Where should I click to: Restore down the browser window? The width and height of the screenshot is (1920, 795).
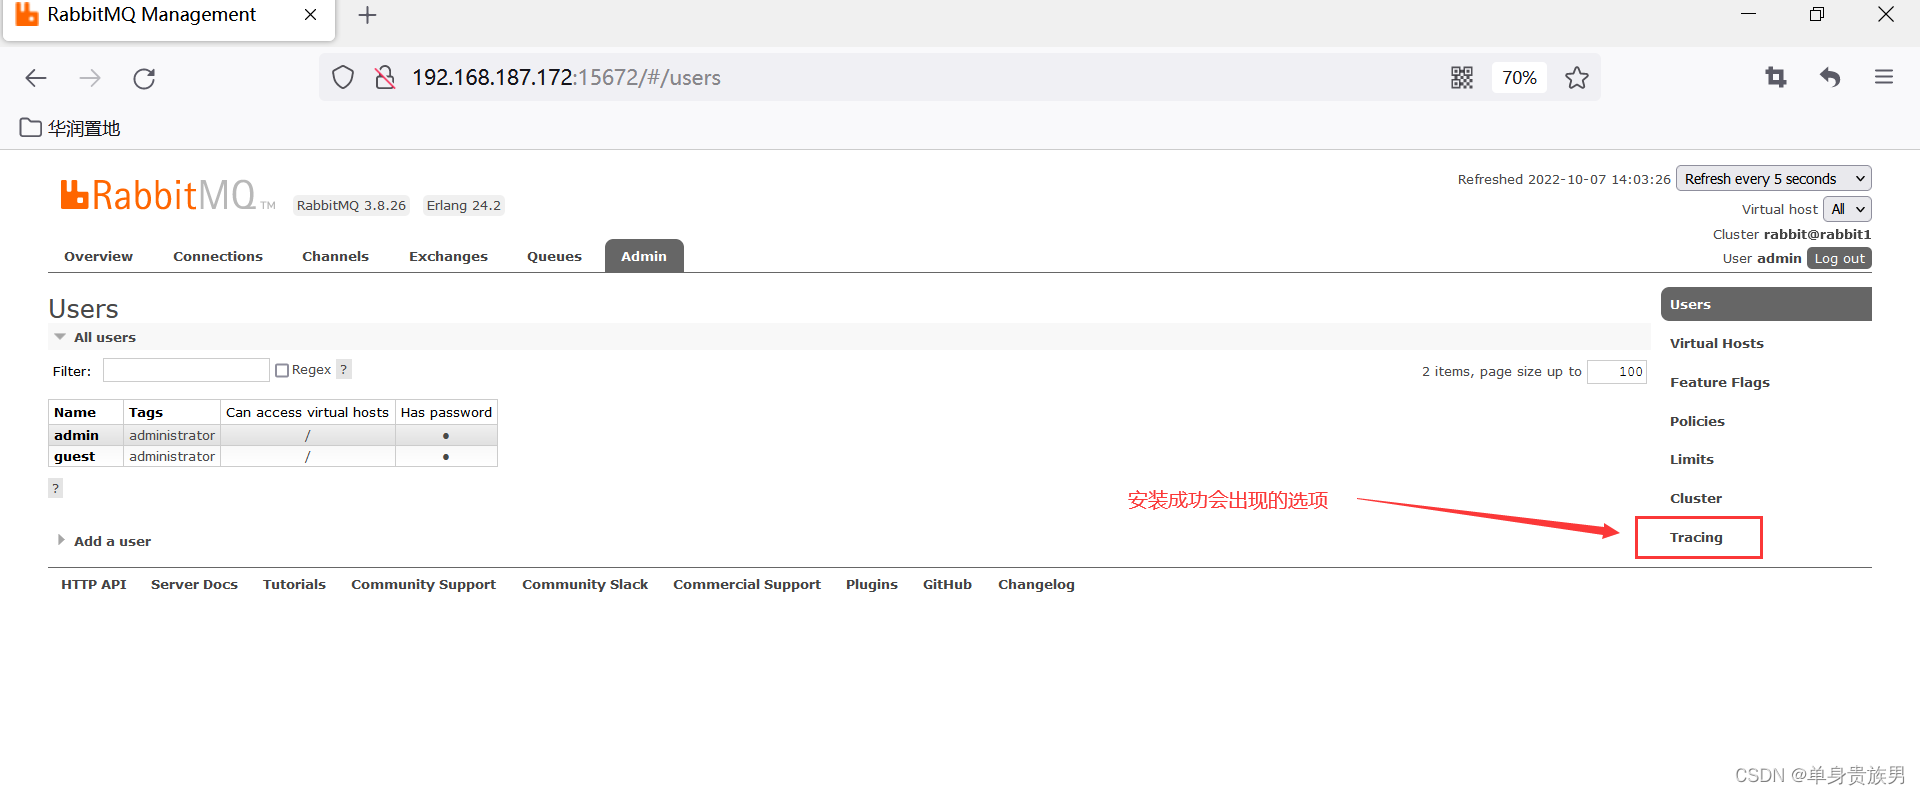[1817, 14]
